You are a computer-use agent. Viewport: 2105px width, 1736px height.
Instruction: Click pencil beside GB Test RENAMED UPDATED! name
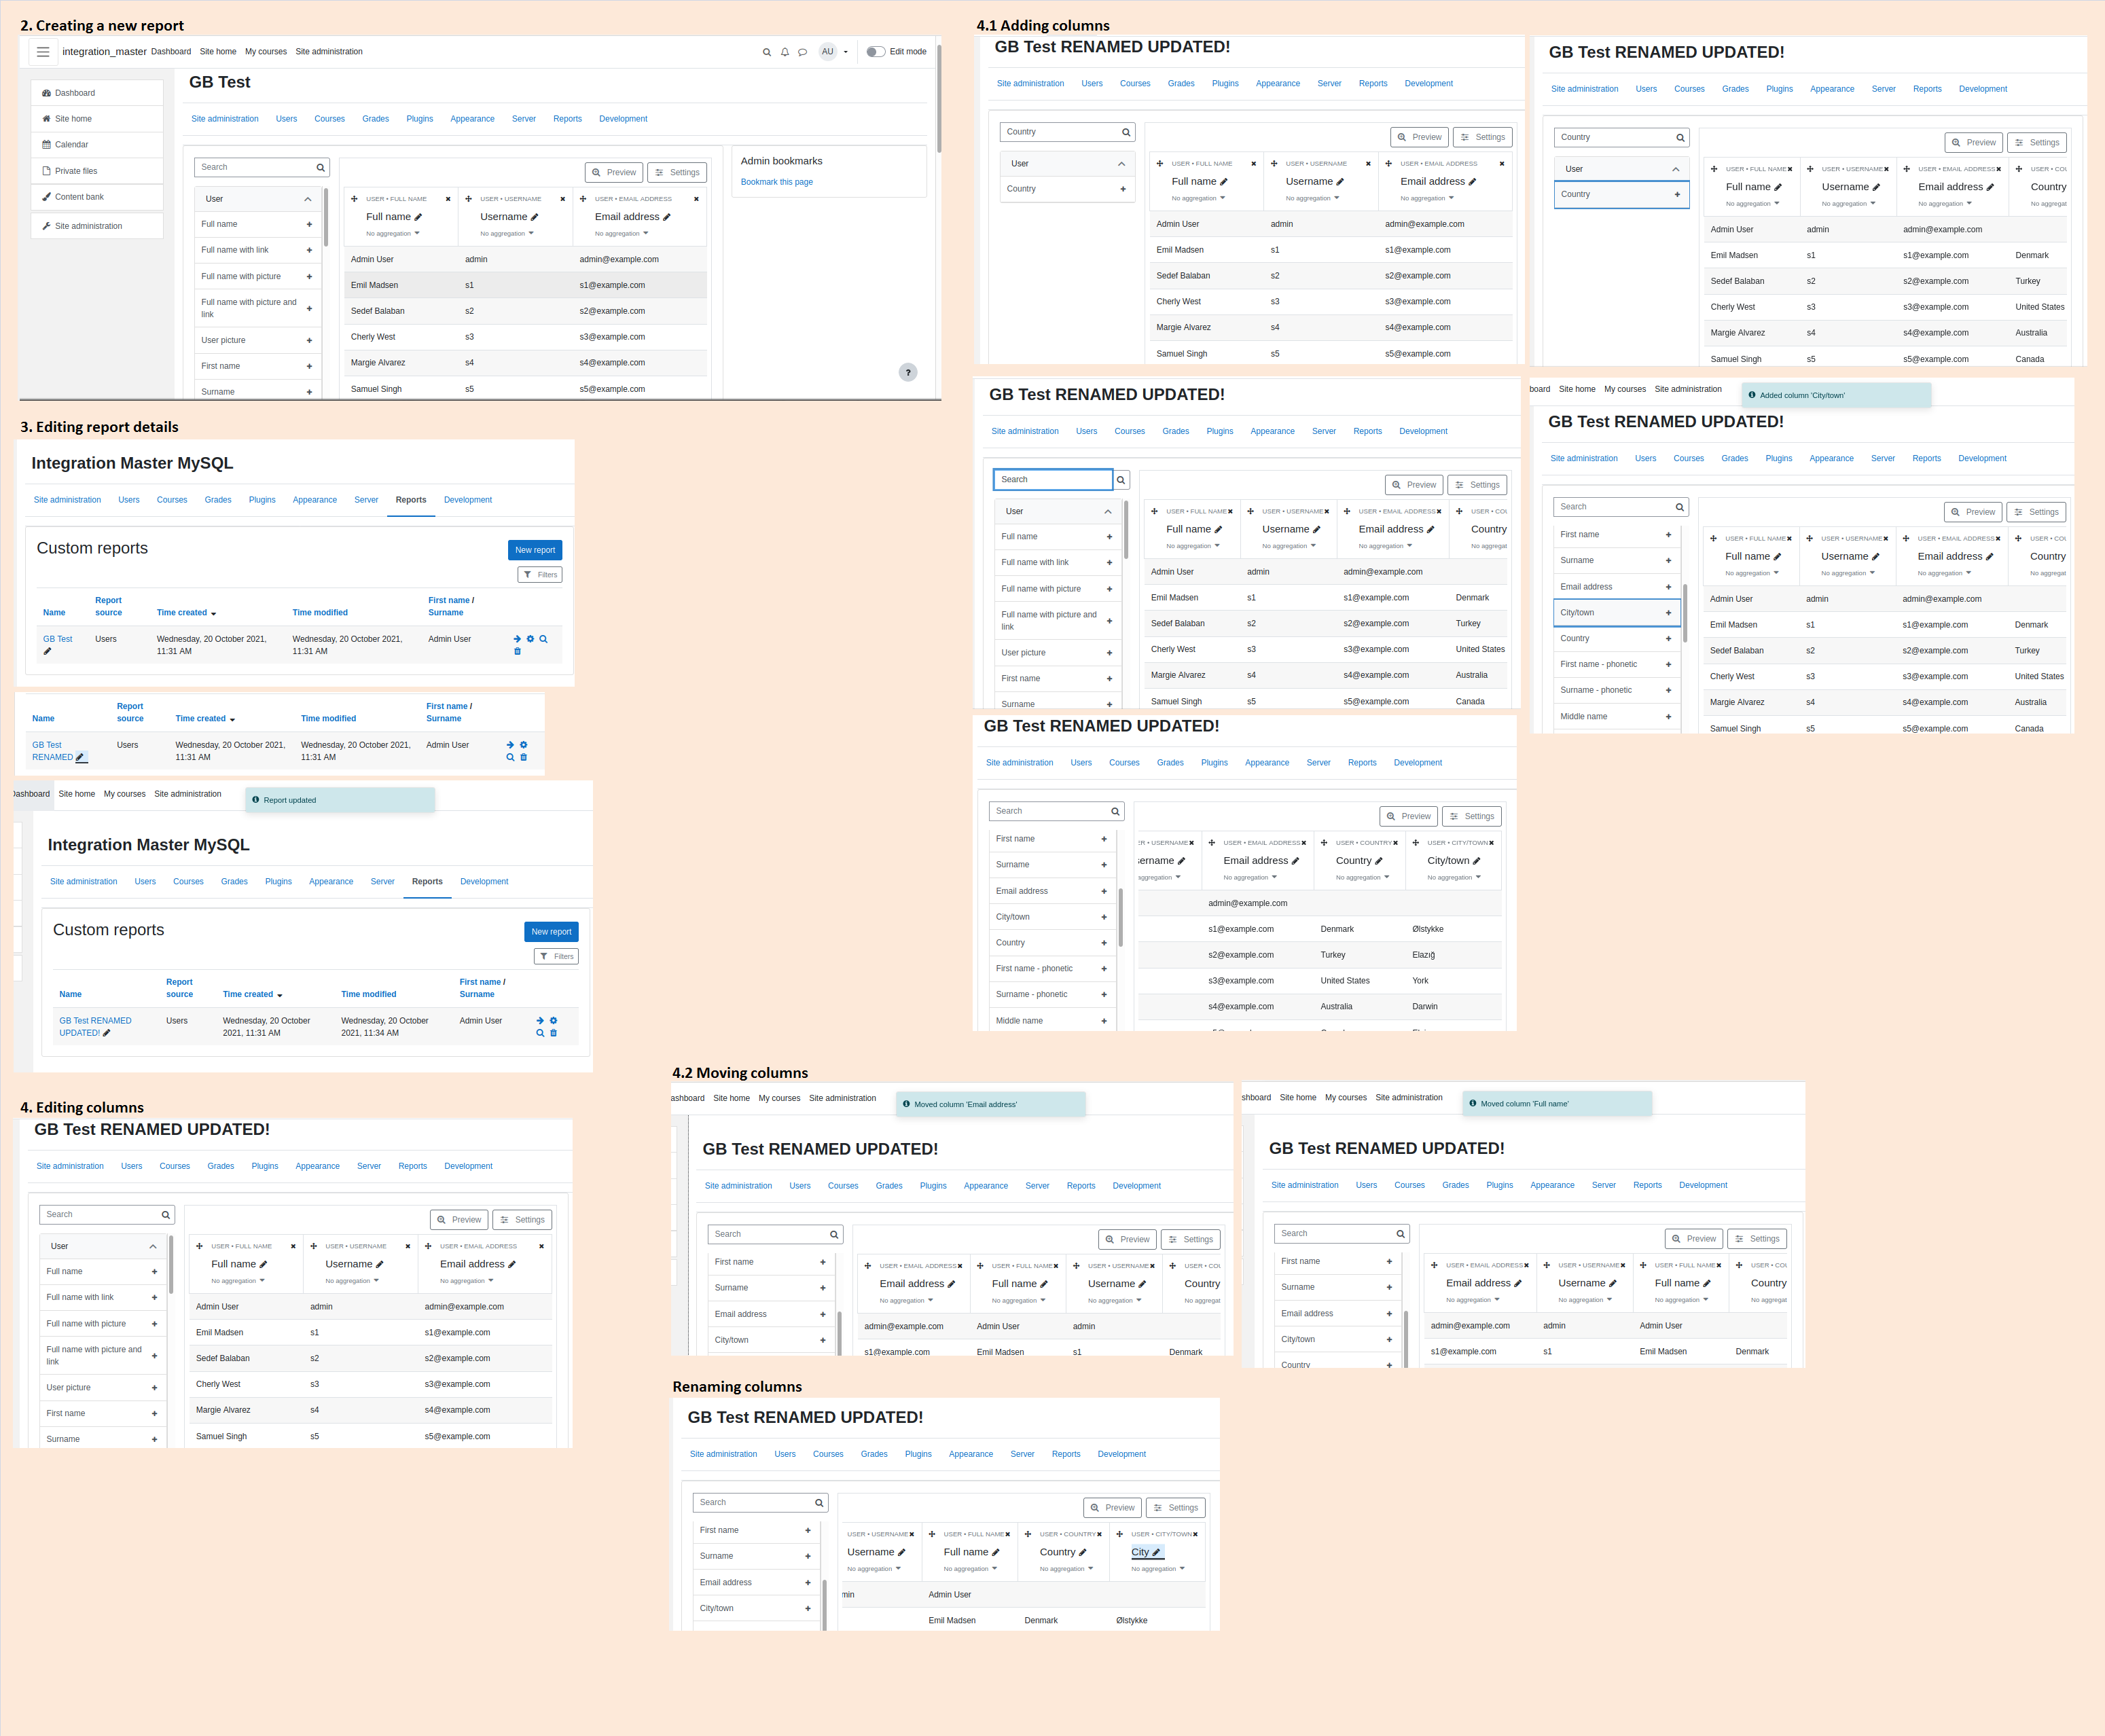point(107,1034)
